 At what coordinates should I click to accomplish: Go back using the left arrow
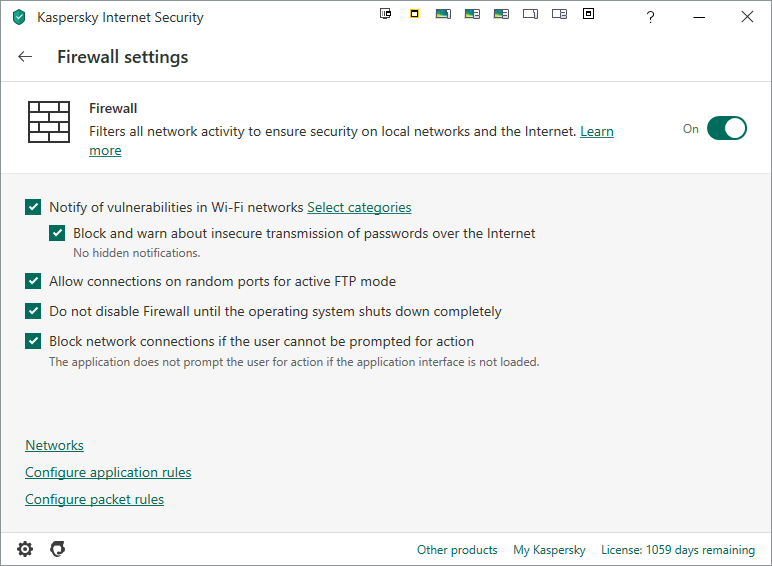(26, 57)
